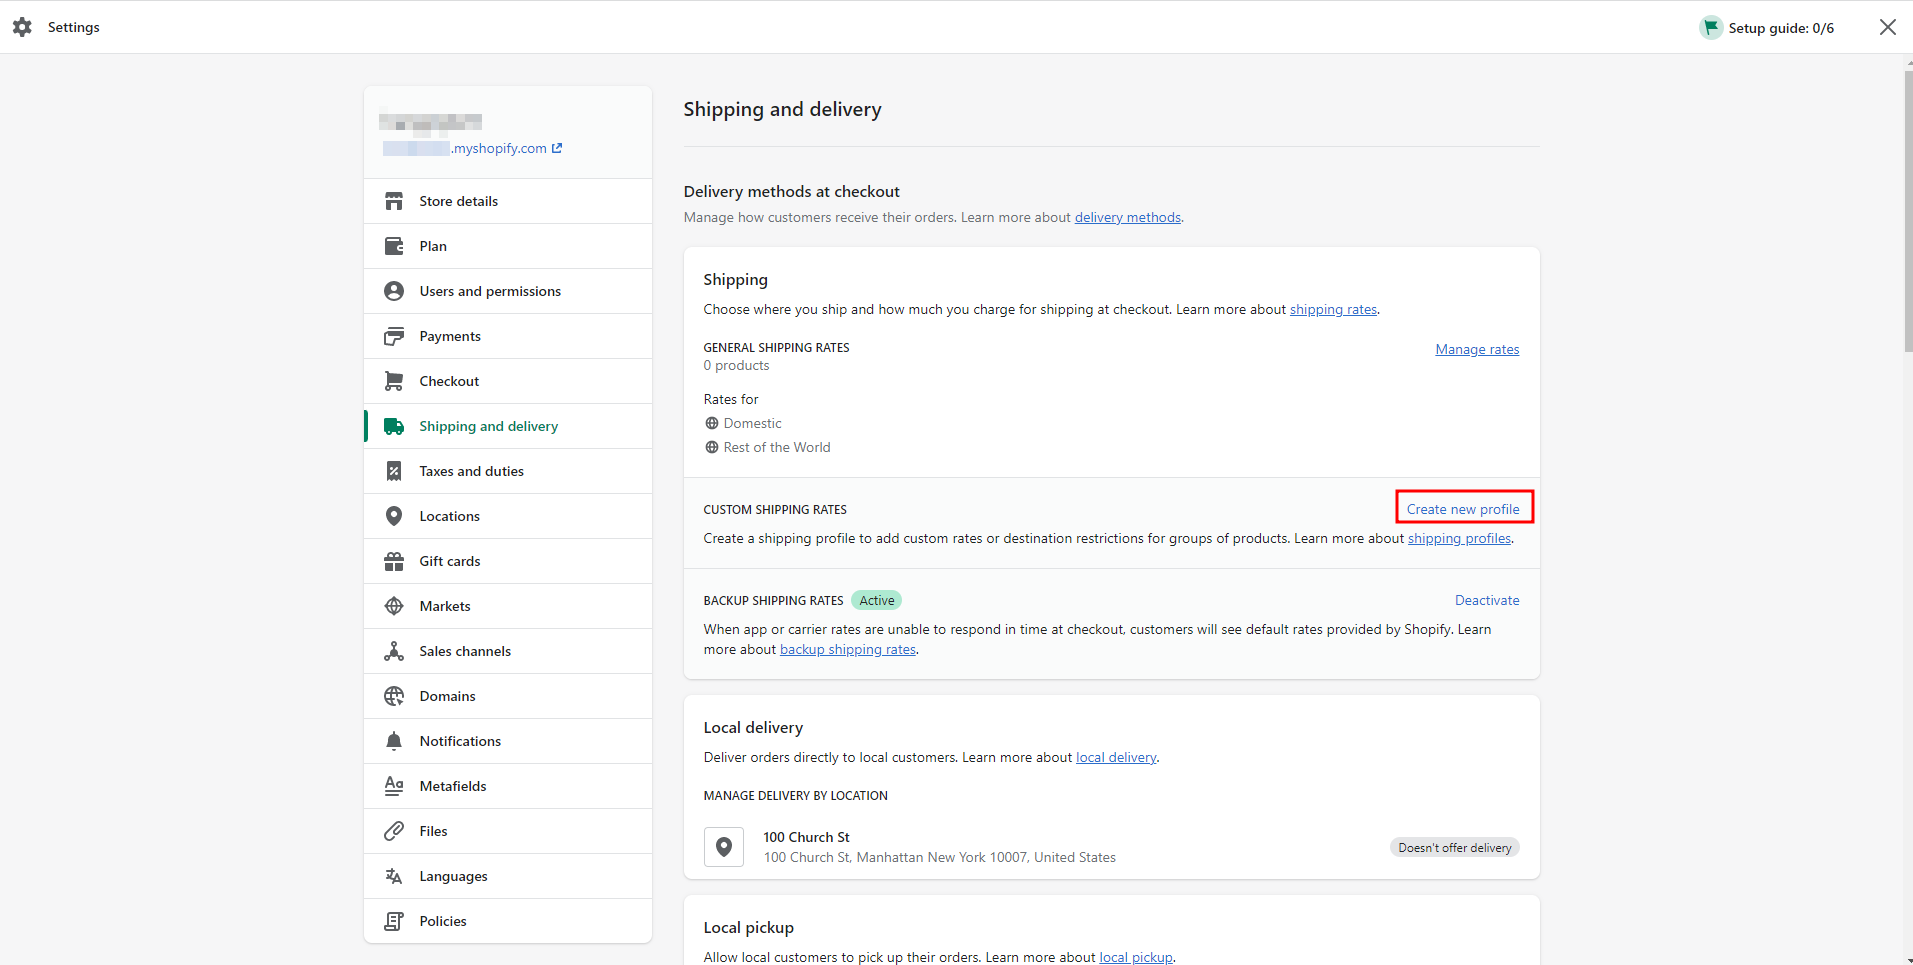
Task: Open the myshopify.com store link
Action: tap(472, 148)
